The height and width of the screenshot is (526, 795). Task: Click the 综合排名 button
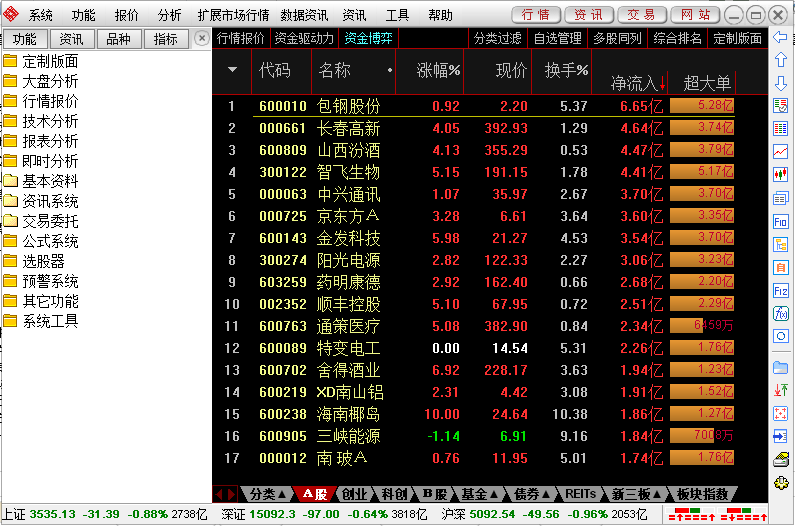point(677,38)
